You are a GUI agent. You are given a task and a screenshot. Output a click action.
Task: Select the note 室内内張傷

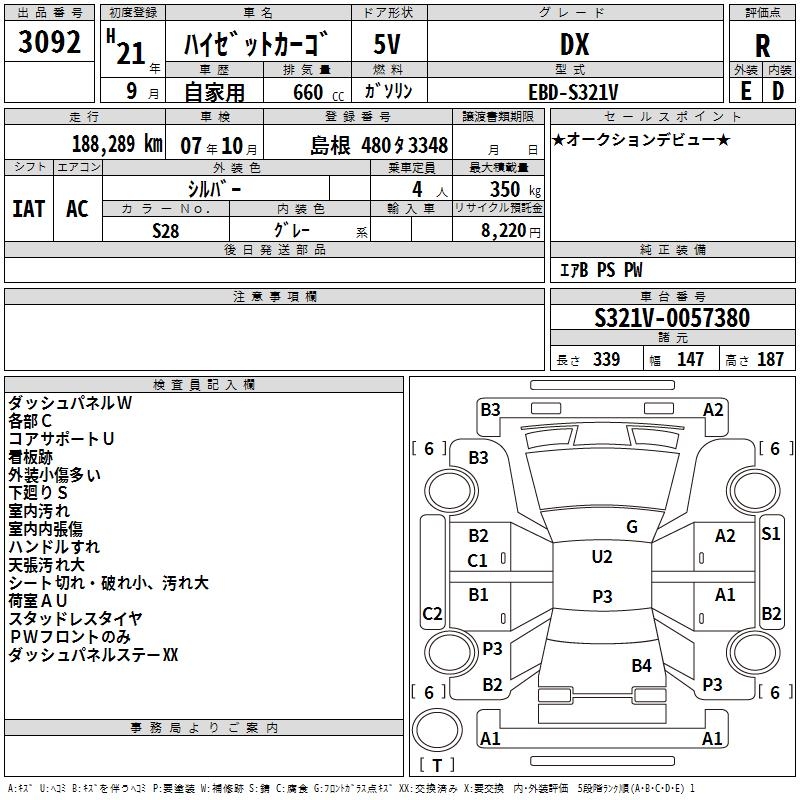[x=45, y=529]
